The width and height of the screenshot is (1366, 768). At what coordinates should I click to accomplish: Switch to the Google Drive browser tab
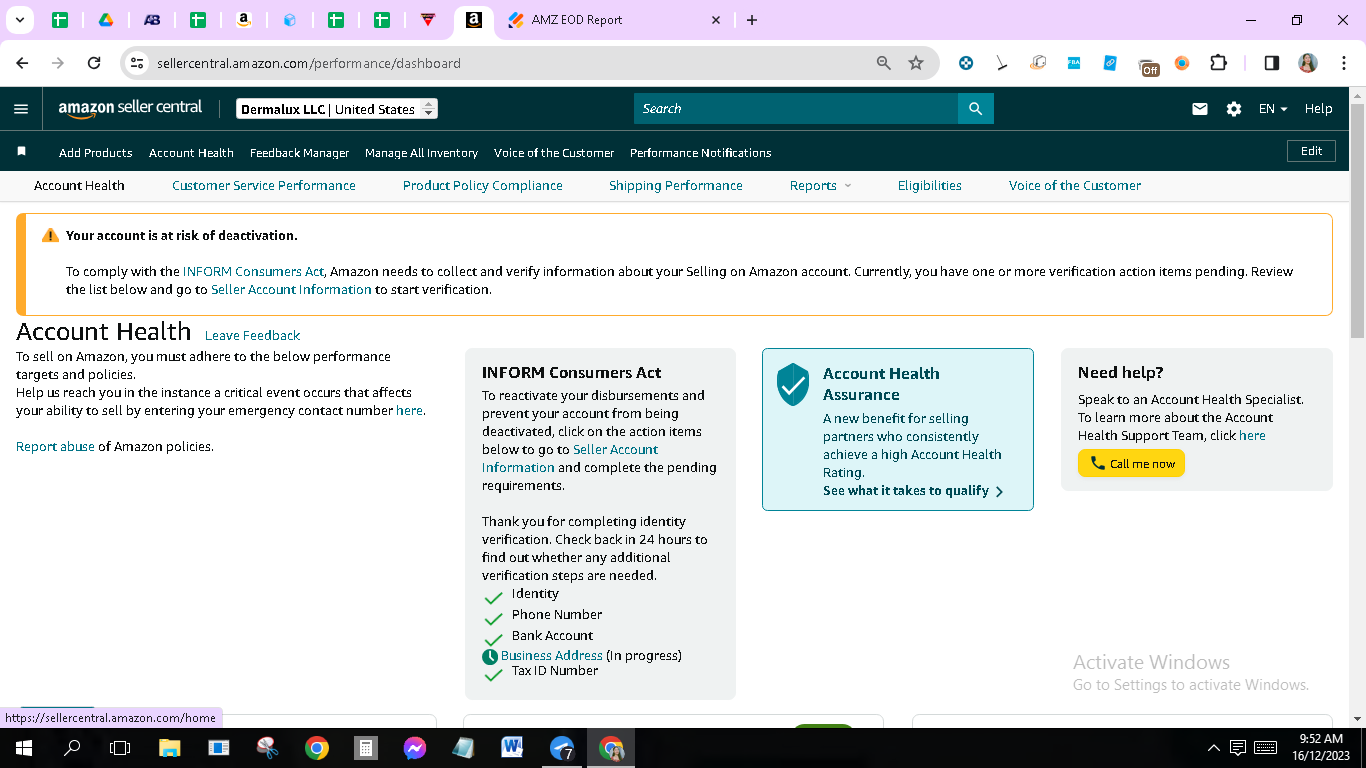coord(106,20)
